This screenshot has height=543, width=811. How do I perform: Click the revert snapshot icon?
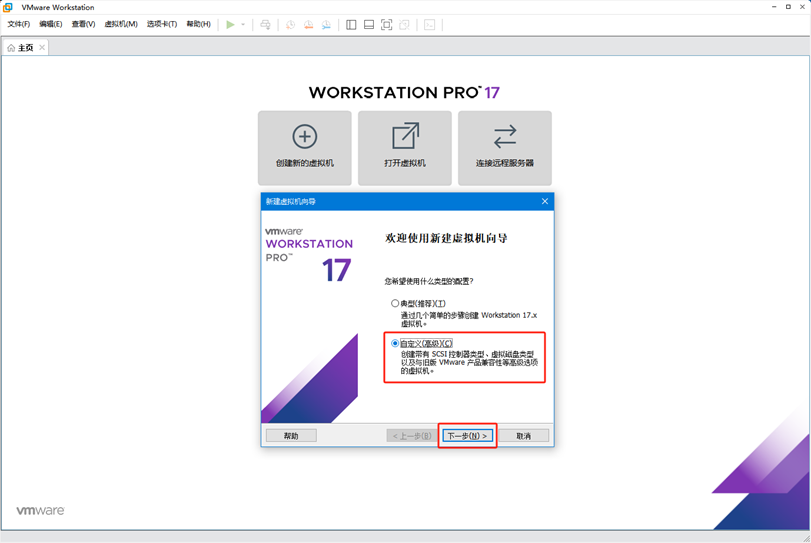(x=308, y=24)
